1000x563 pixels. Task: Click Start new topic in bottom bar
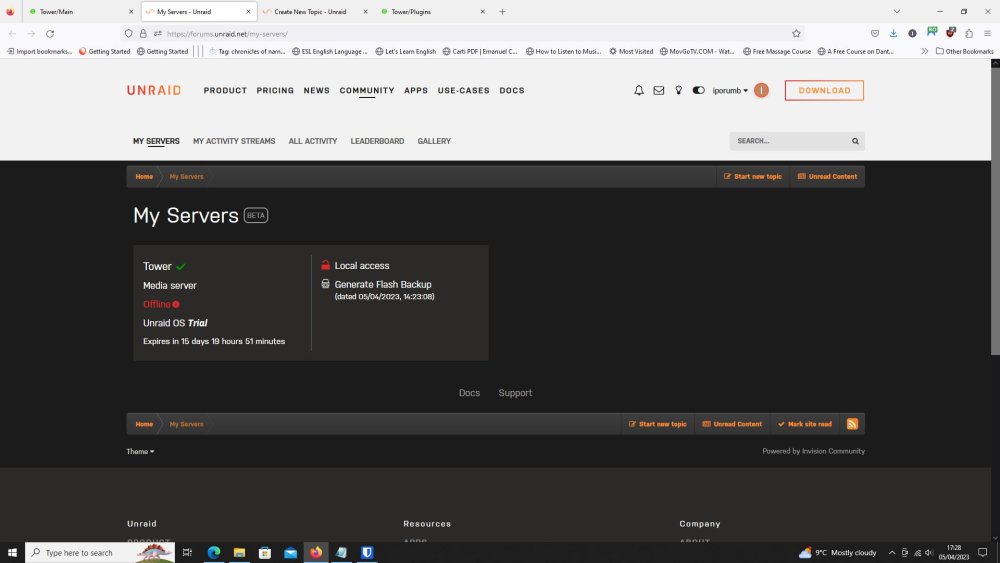tap(658, 424)
